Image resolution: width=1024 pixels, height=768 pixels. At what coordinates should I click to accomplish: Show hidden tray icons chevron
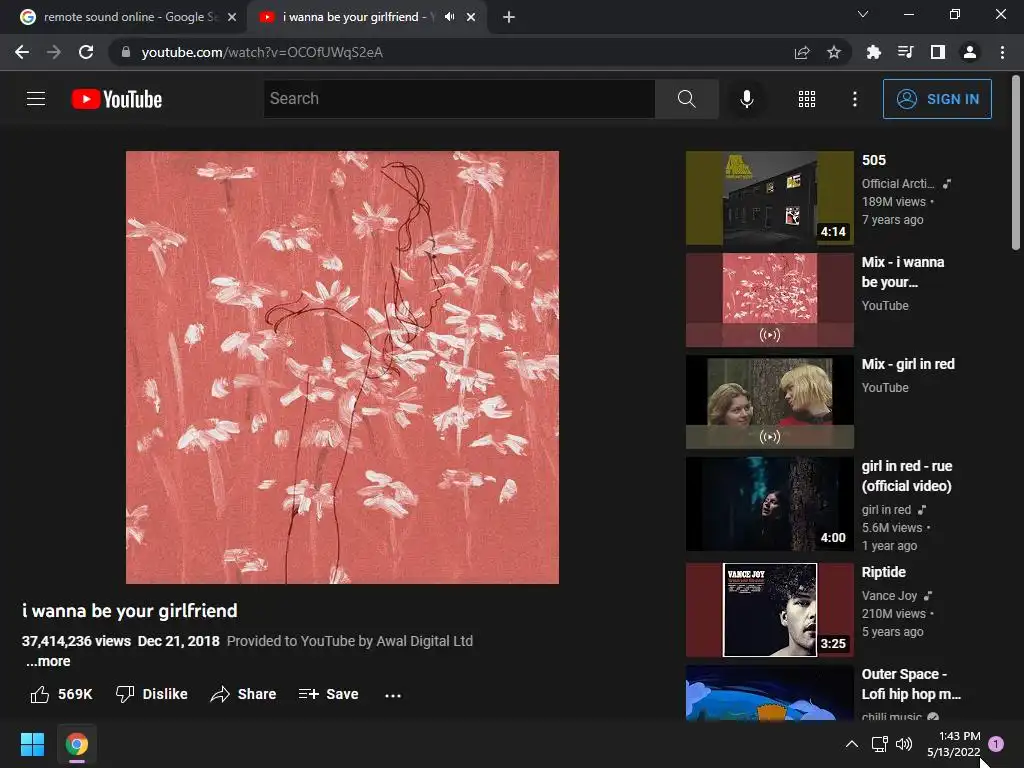pyautogui.click(x=852, y=744)
